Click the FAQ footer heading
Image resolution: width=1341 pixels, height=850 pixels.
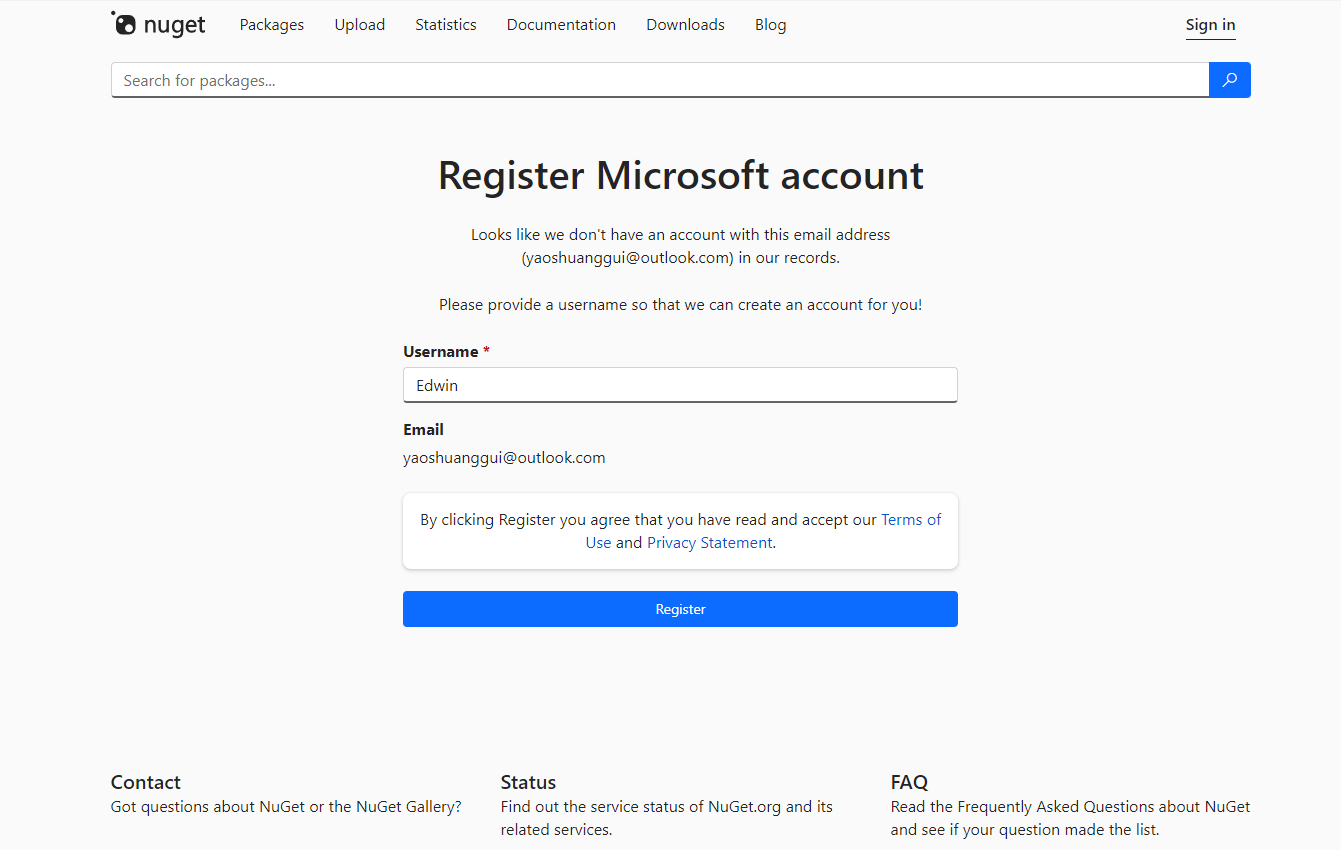(909, 782)
